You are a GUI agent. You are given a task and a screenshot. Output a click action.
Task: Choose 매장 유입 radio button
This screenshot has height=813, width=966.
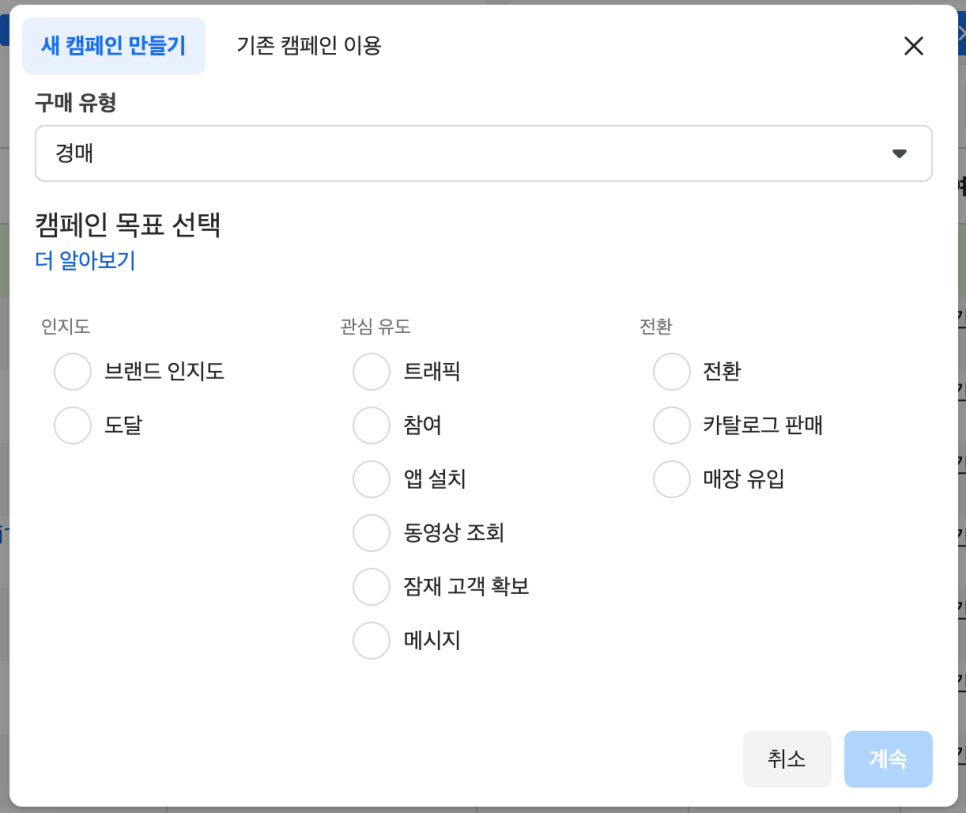click(x=672, y=479)
